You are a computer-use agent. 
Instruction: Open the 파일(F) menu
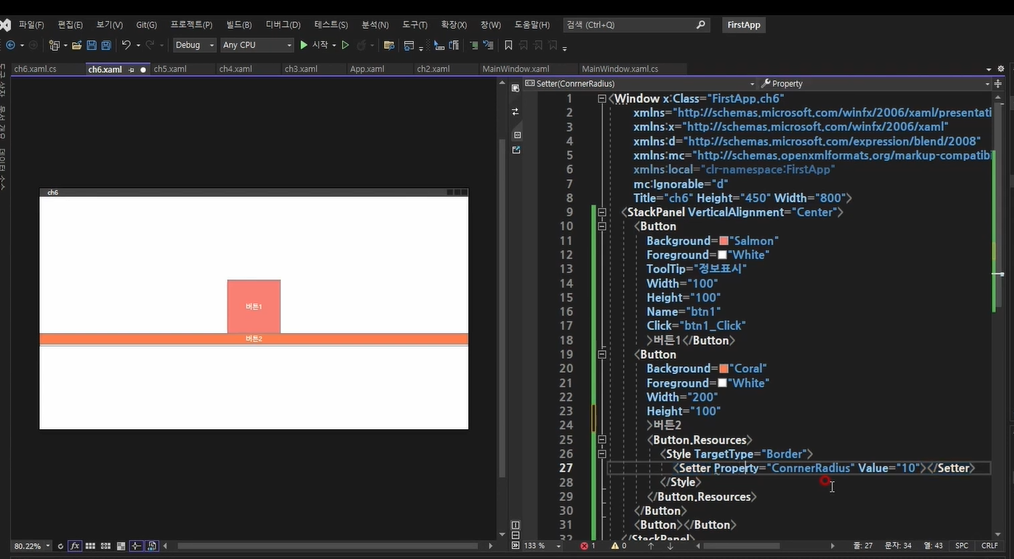click(31, 25)
